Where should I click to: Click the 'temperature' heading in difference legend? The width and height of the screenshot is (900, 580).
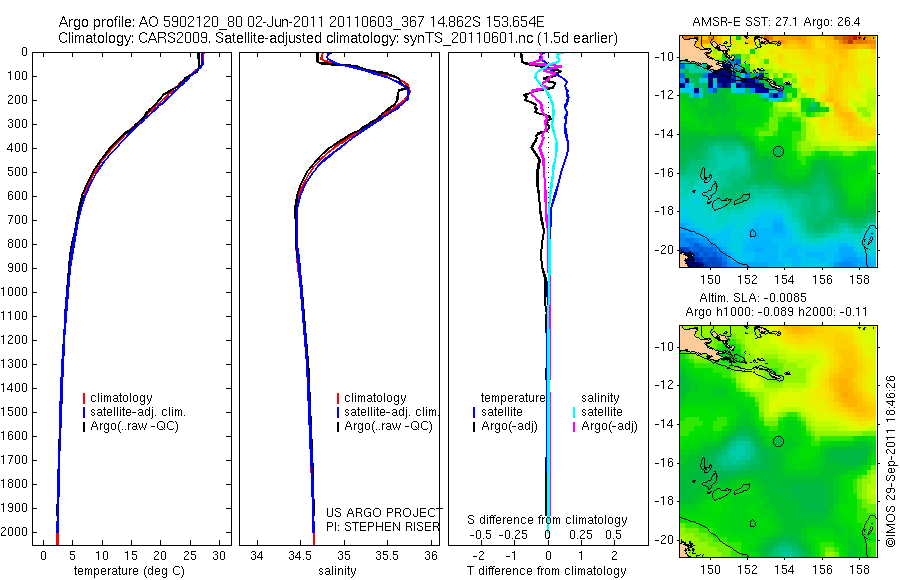pyautogui.click(x=513, y=397)
